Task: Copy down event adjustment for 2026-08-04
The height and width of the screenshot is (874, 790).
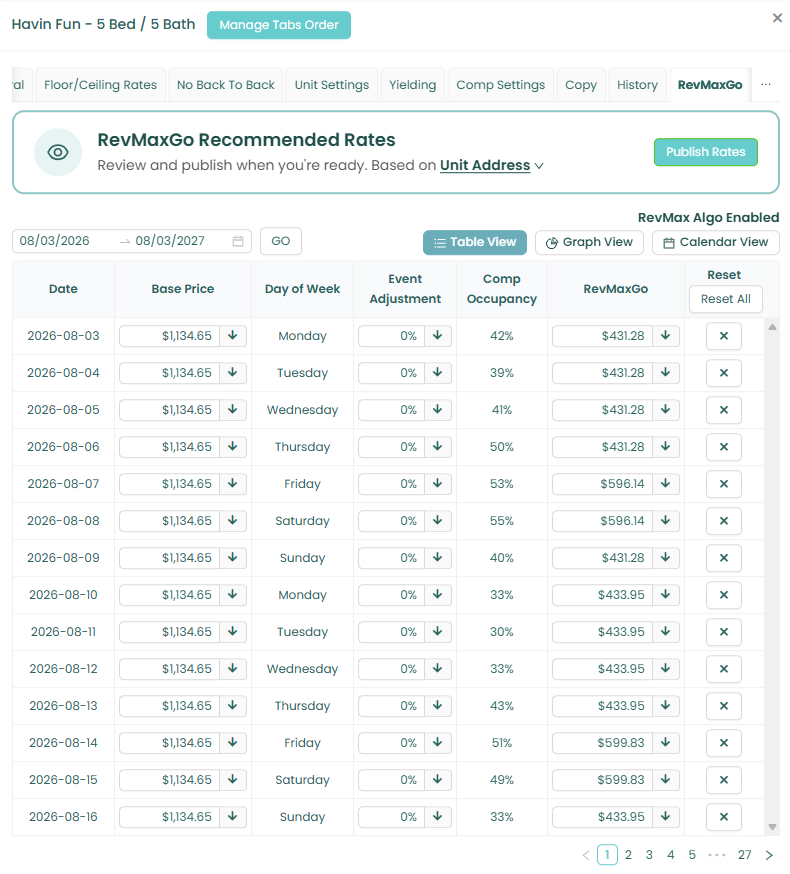Action: click(438, 373)
